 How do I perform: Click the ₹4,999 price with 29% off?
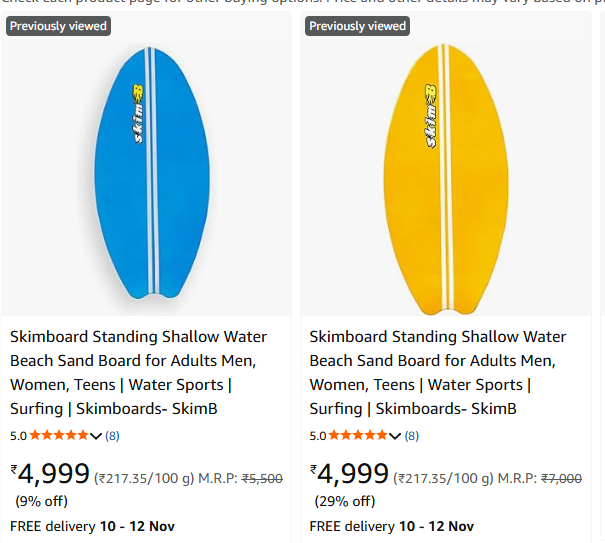coord(349,473)
